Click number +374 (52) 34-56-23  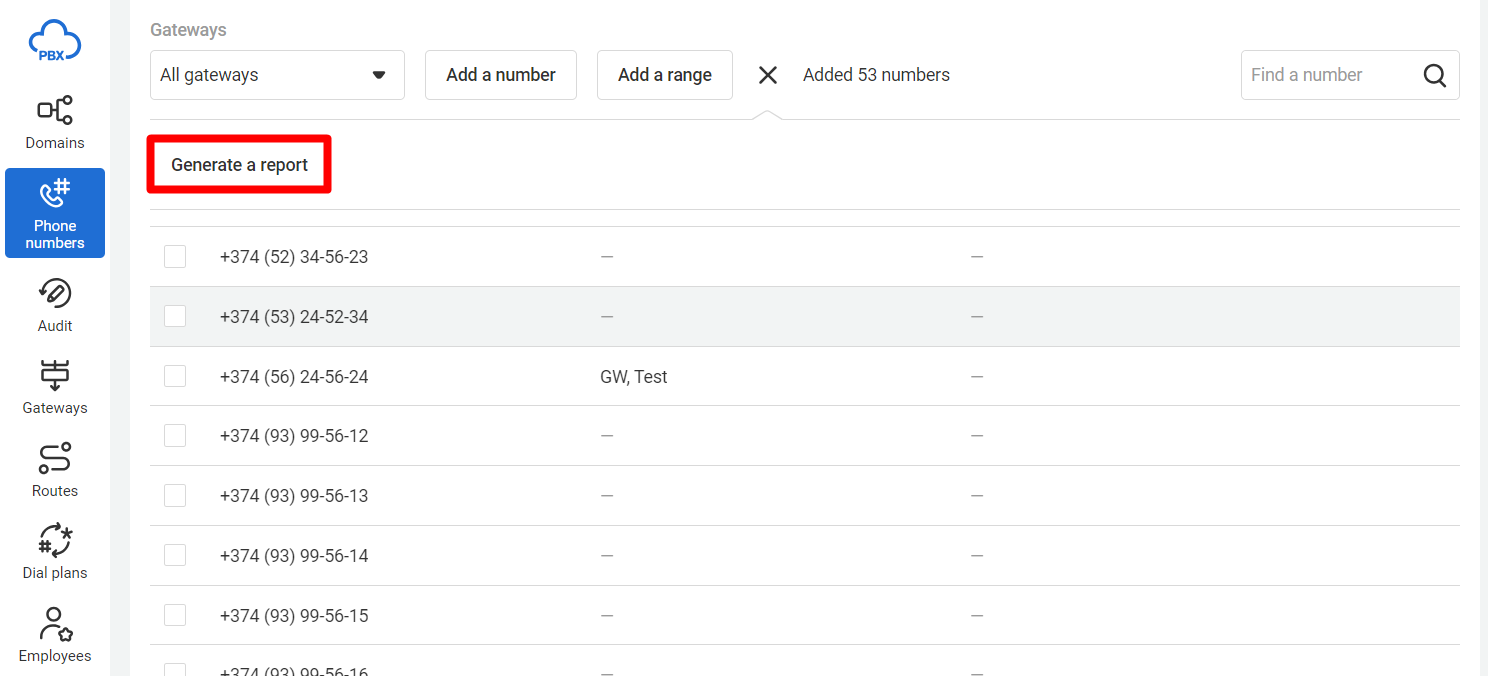tap(294, 257)
